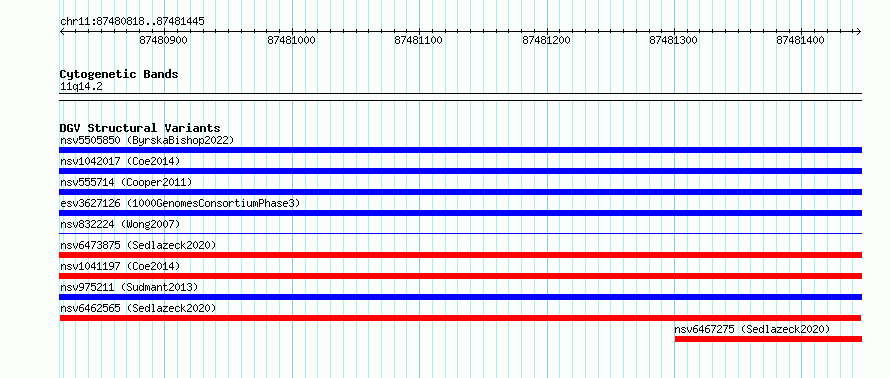This screenshot has height=378, width=890.
Task: Select the blue bar under esv3627126
Action: click(461, 213)
